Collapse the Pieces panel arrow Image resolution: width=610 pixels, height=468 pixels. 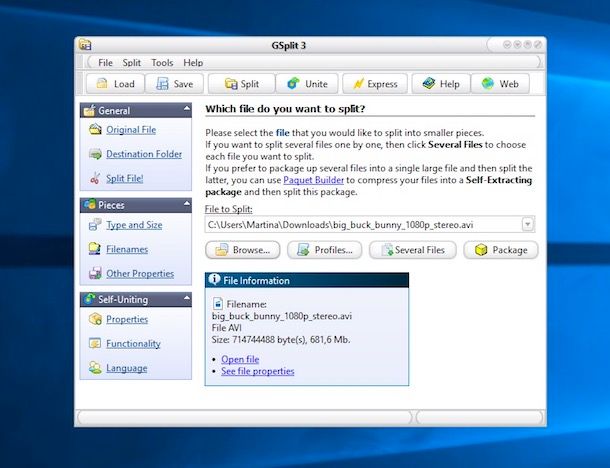click(187, 203)
